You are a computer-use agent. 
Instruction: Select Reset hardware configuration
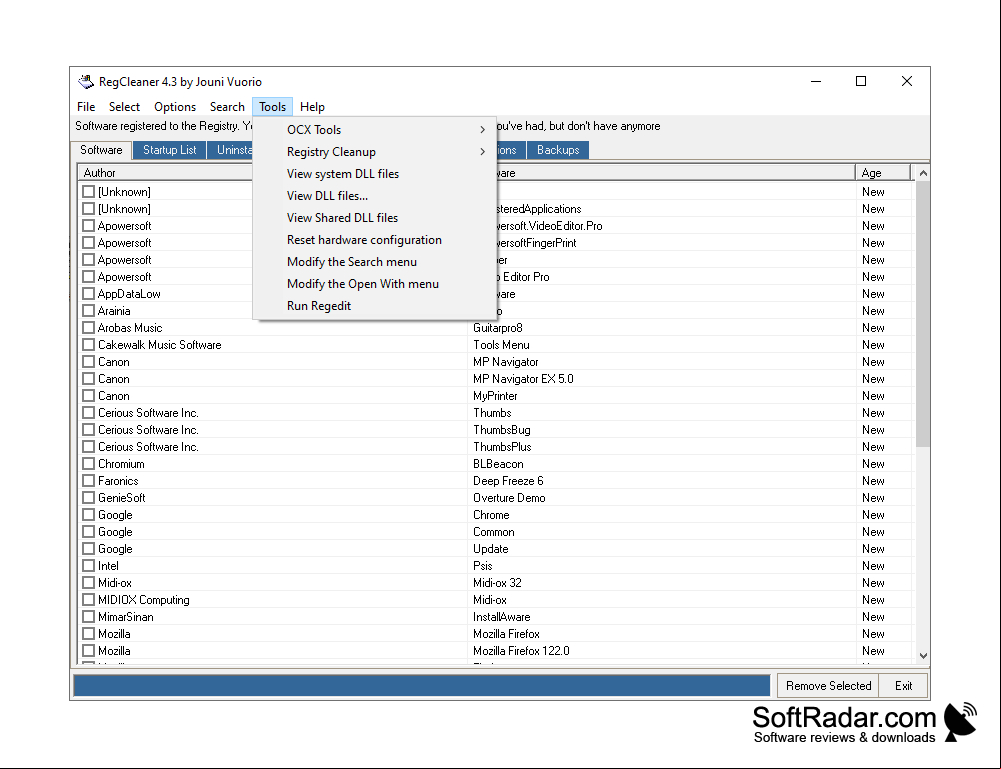(374, 240)
